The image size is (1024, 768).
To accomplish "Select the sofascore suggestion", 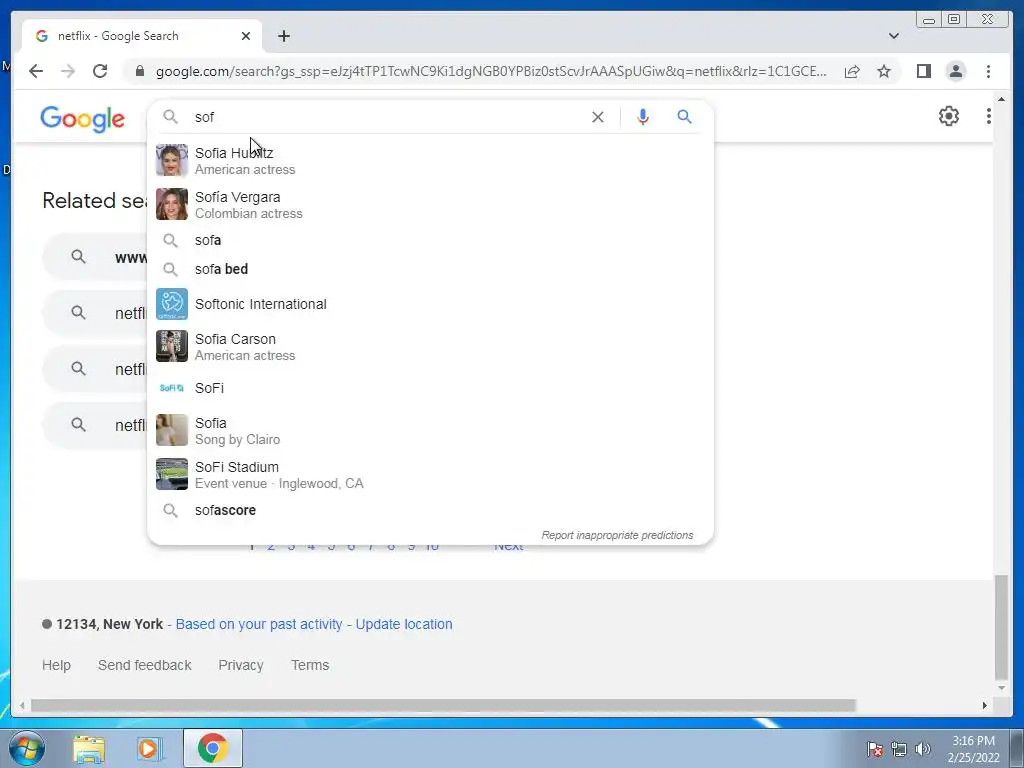I will (431, 510).
